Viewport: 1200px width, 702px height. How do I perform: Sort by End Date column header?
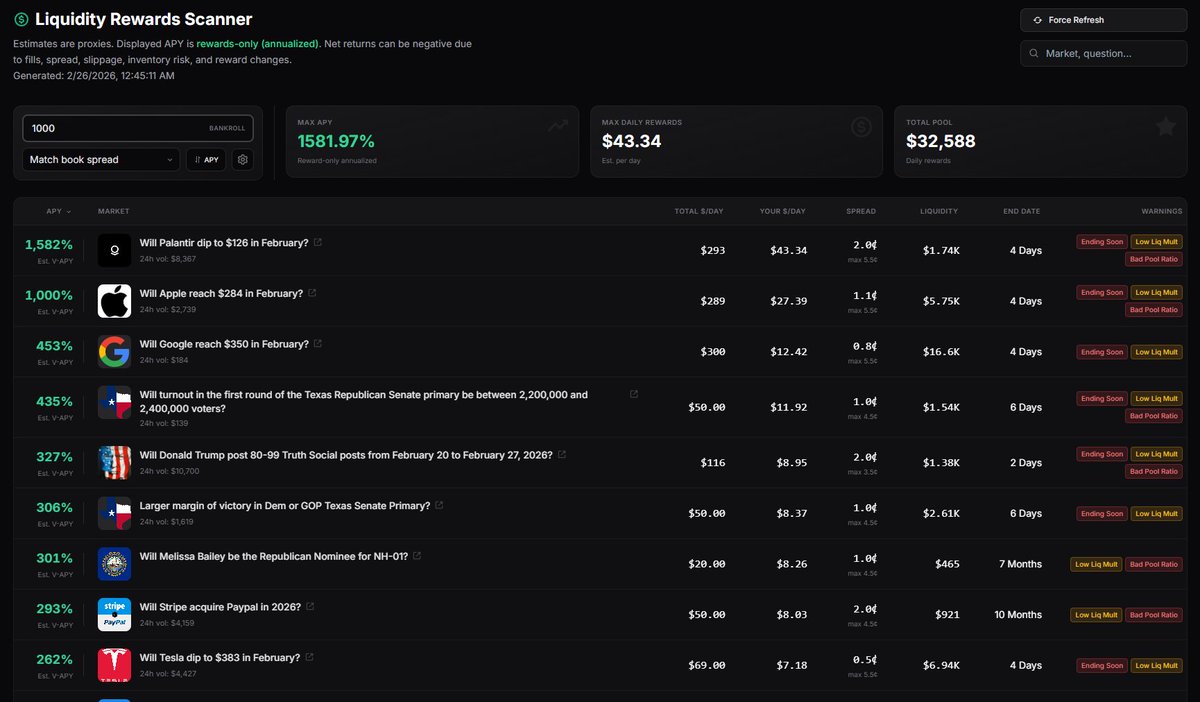1022,211
